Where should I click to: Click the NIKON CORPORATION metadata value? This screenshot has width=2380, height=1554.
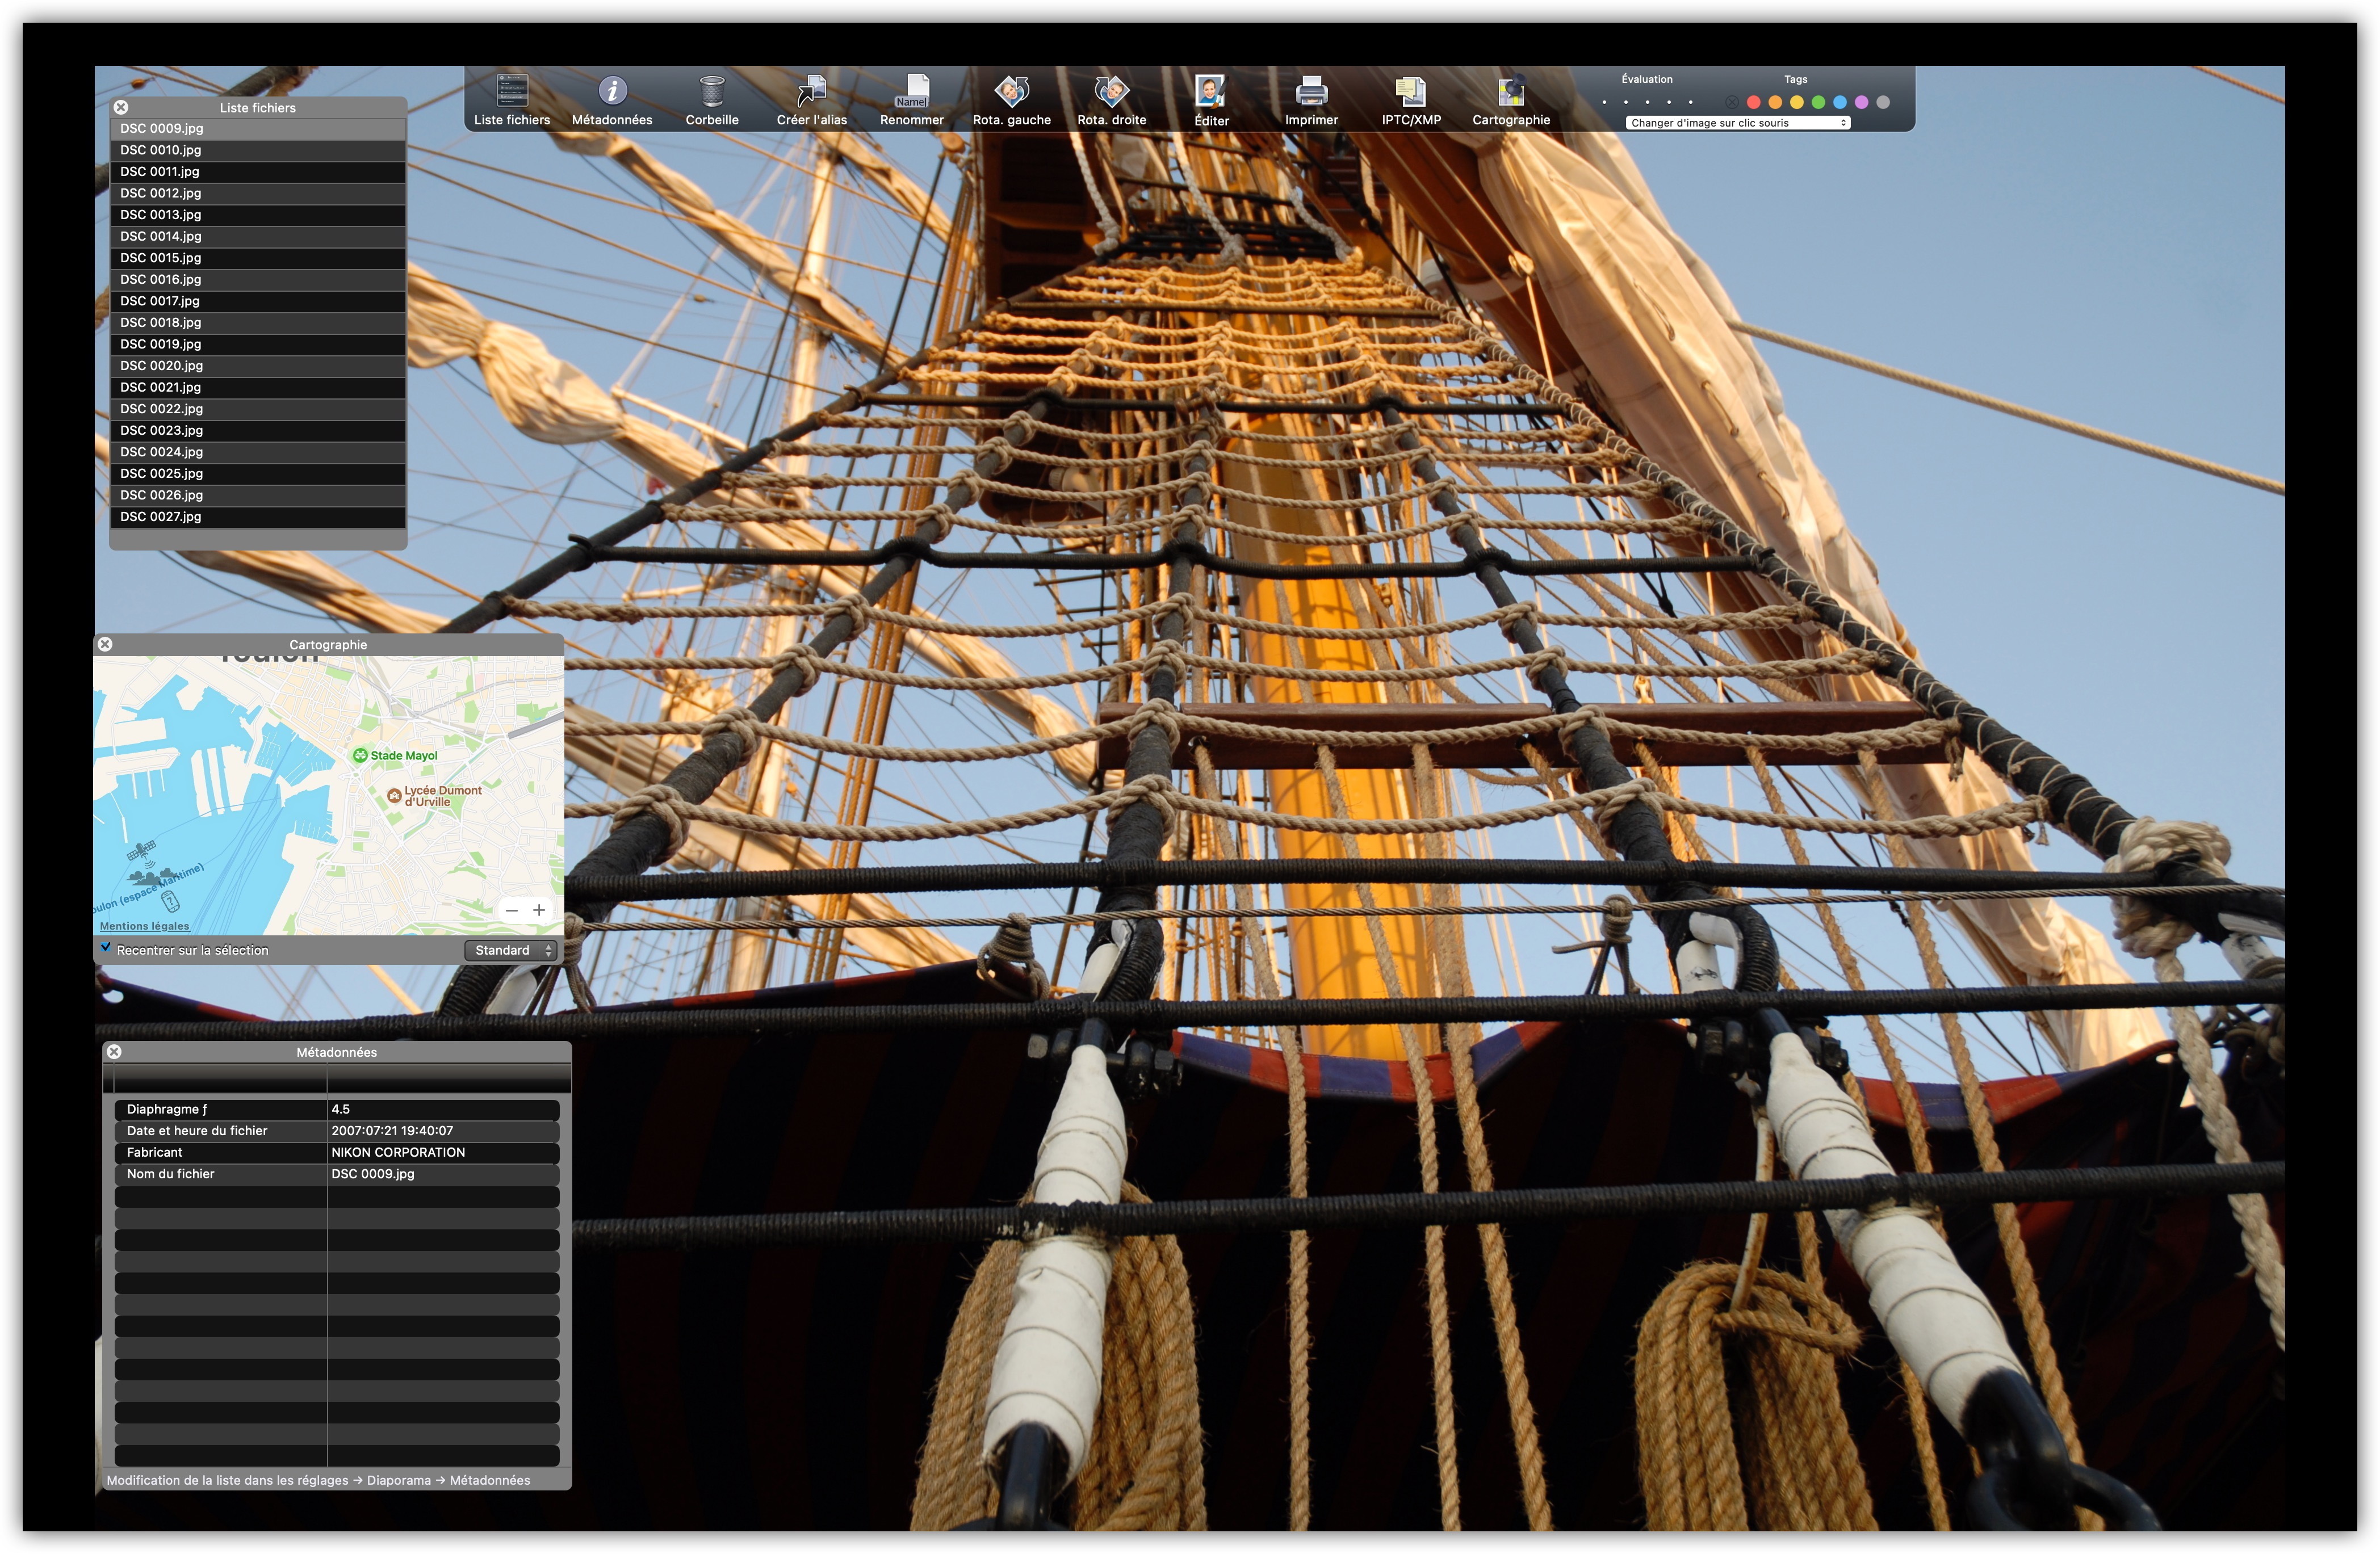398,1152
